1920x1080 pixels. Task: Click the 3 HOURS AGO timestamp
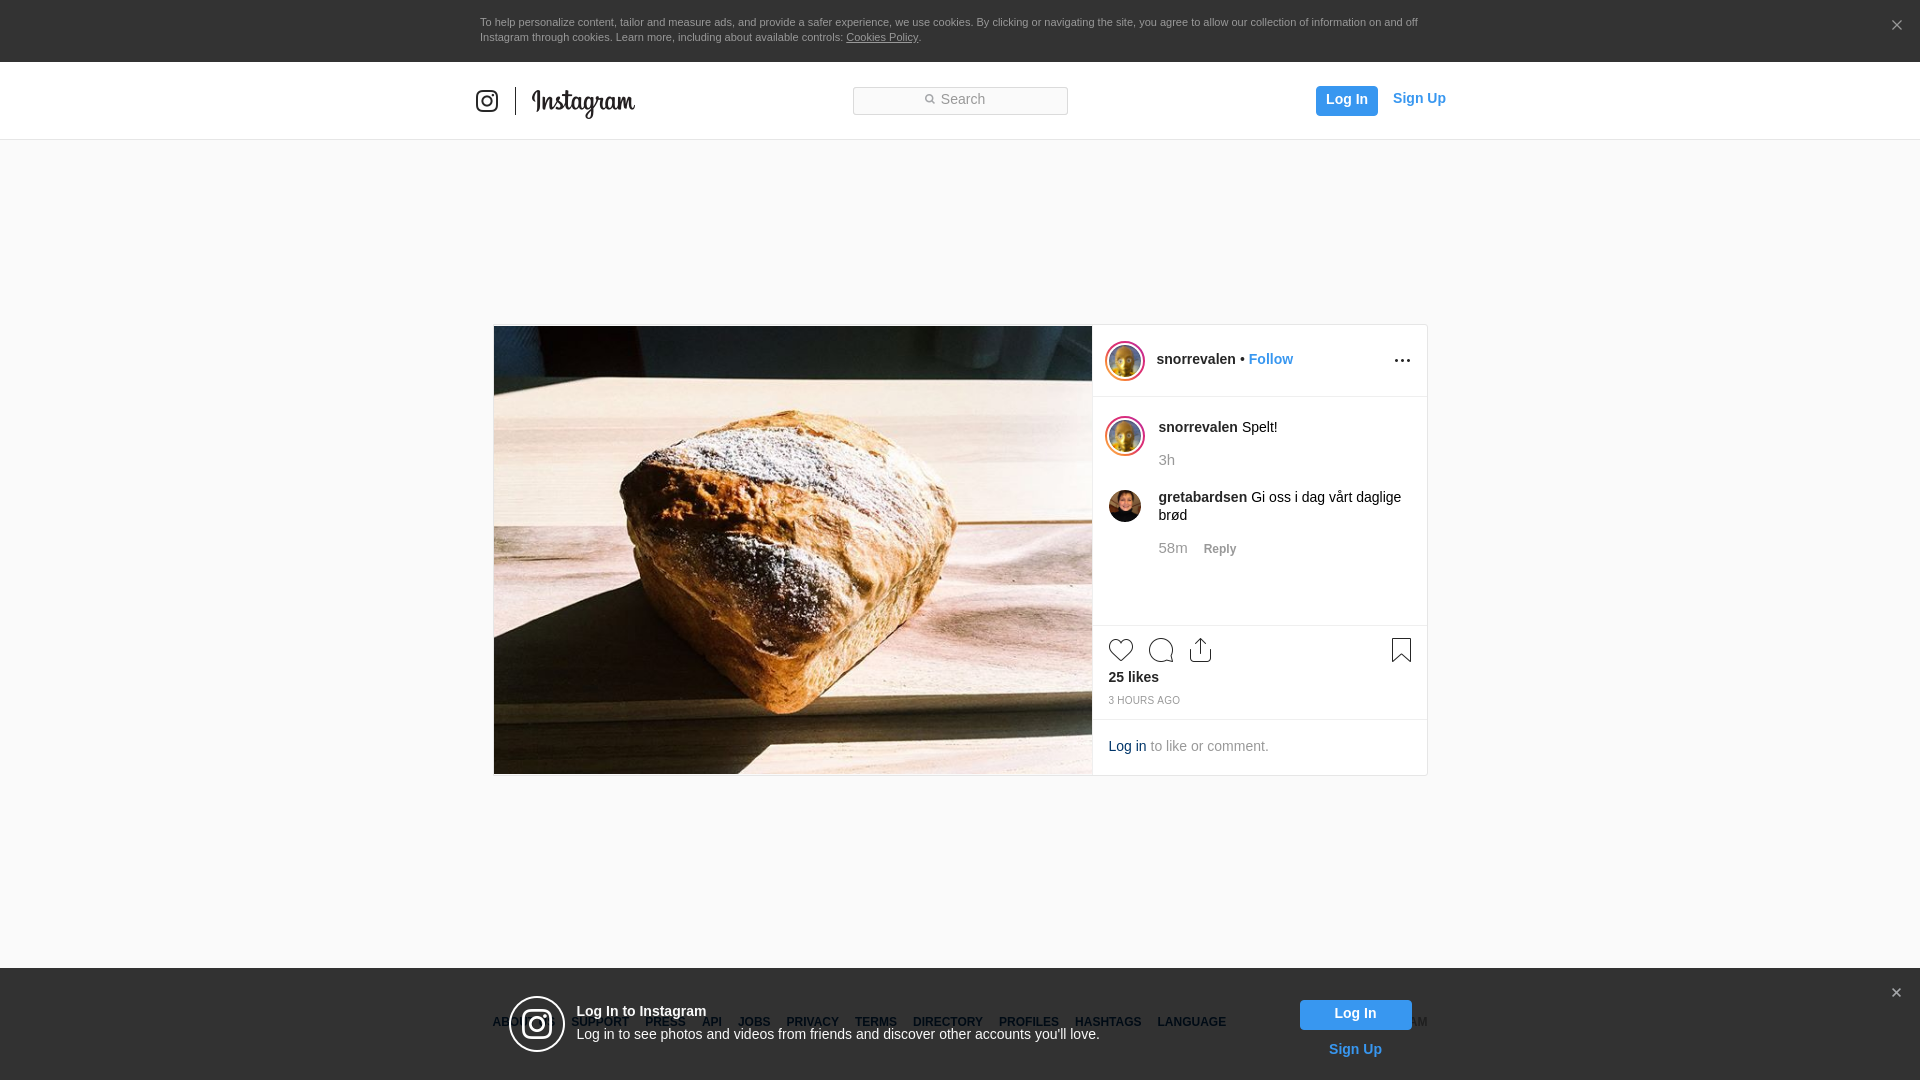pos(1144,701)
